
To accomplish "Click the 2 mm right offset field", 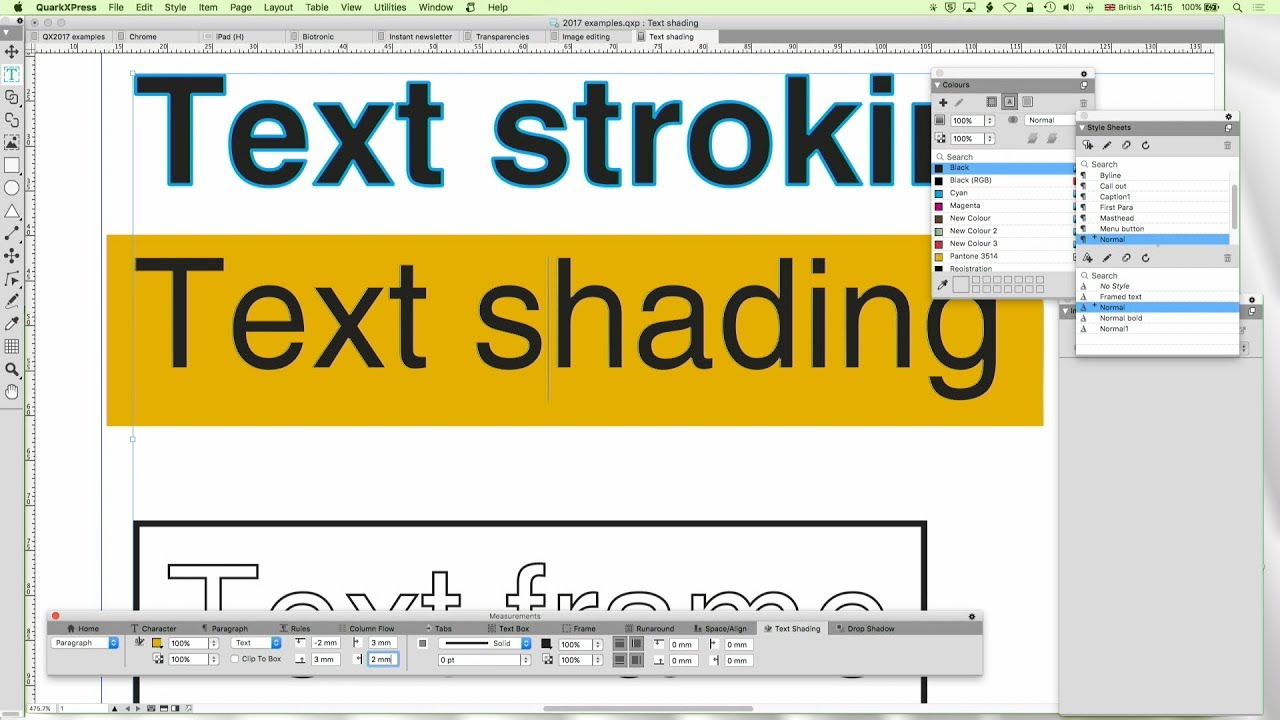I will click(383, 660).
